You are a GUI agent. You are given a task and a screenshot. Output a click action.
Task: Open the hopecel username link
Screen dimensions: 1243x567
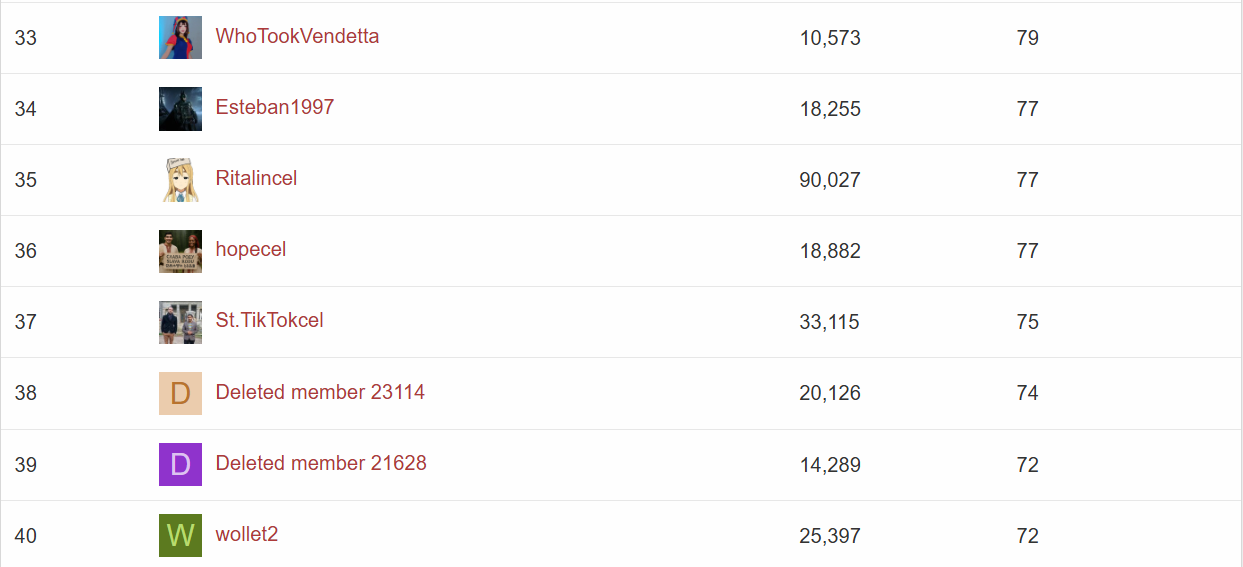(x=251, y=249)
